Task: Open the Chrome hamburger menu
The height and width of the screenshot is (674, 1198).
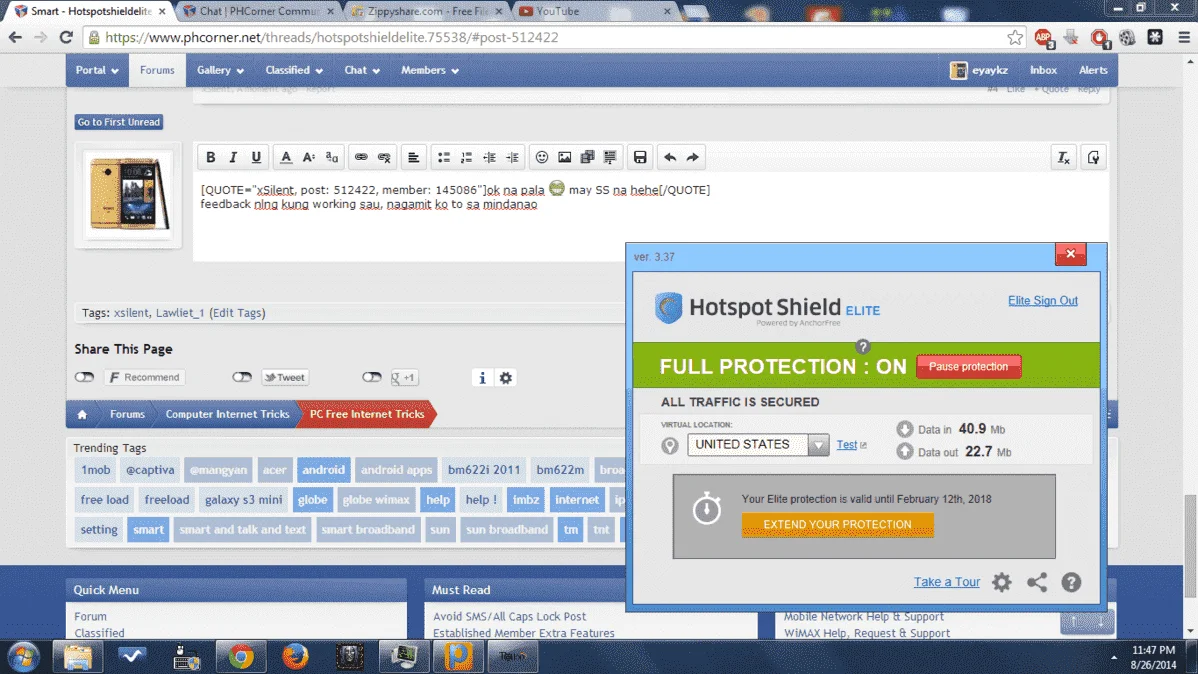Action: coord(1184,37)
